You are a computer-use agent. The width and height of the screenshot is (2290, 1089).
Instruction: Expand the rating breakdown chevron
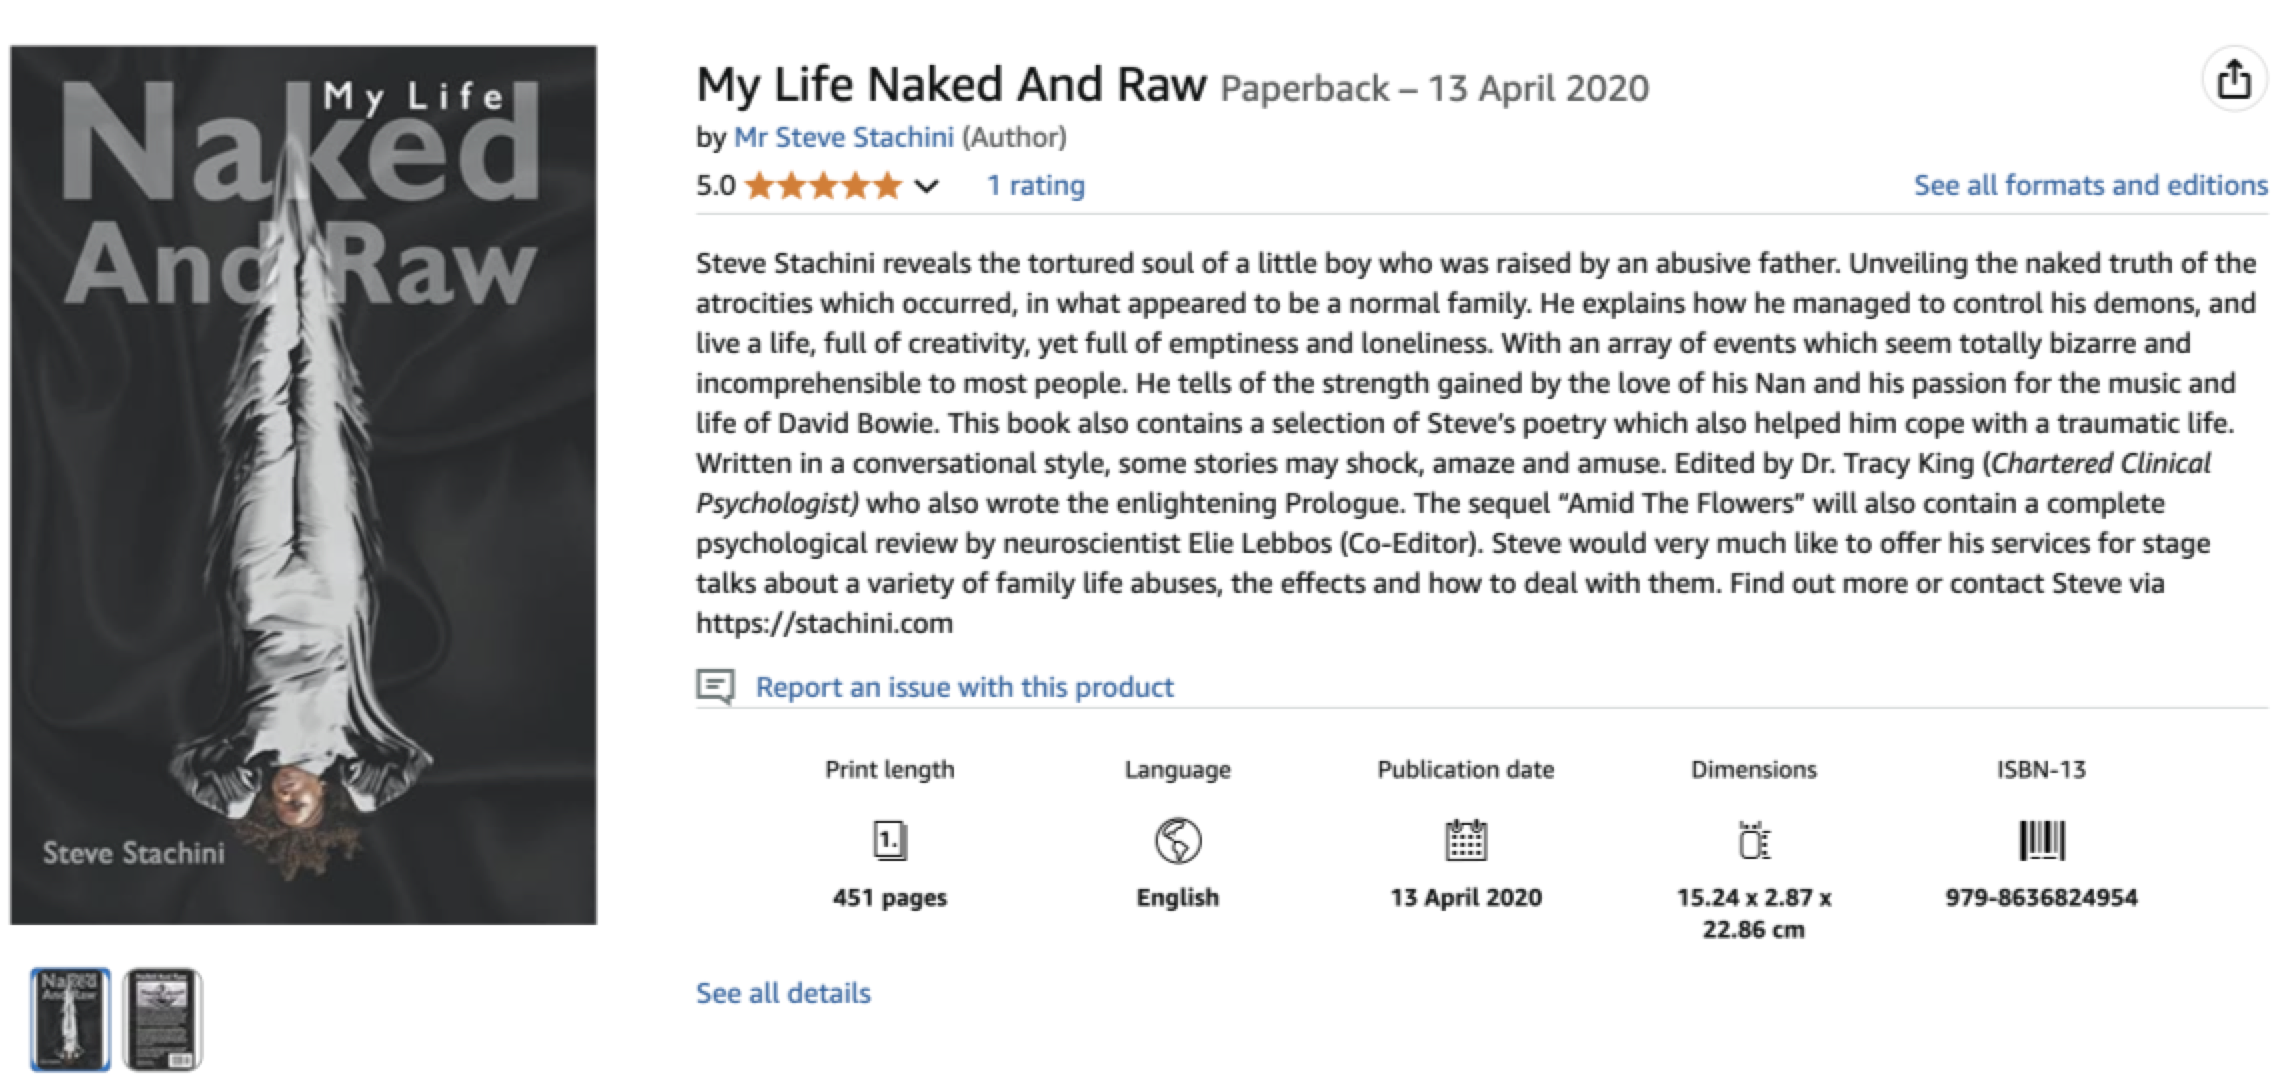(927, 186)
